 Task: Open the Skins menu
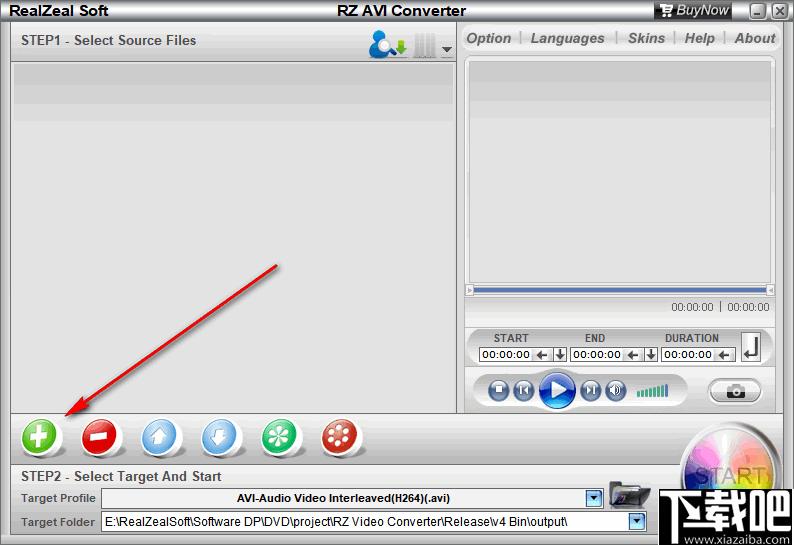point(646,38)
